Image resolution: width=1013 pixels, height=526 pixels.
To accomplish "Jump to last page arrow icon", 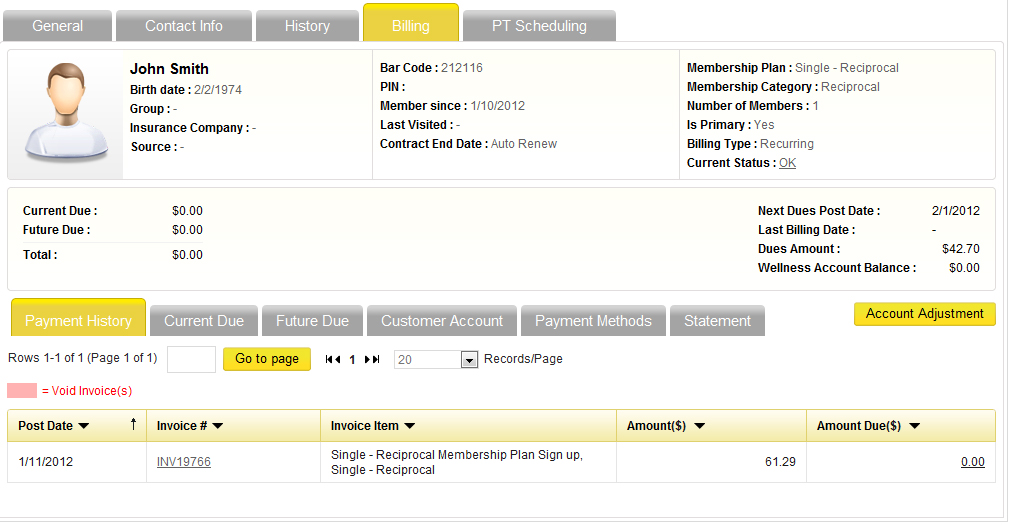I will [372, 359].
